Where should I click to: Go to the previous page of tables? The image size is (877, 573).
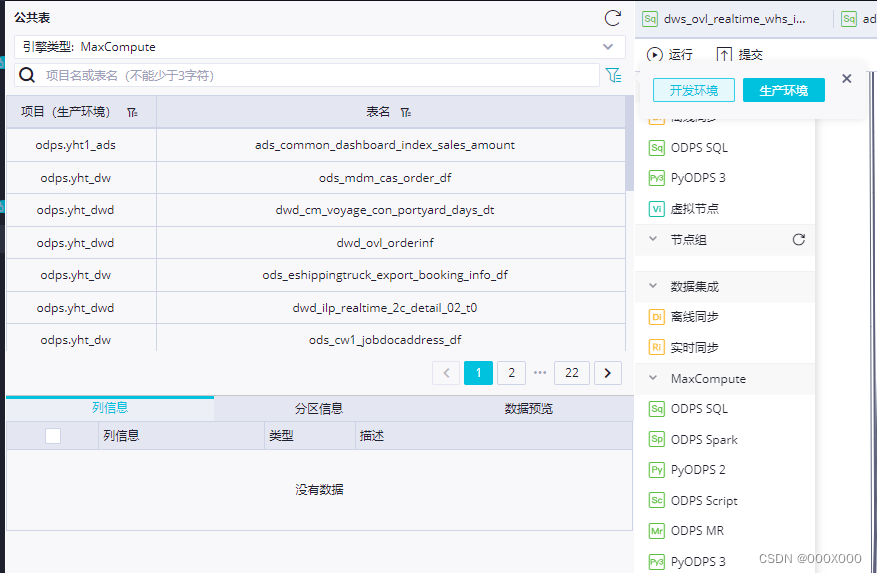pos(446,373)
